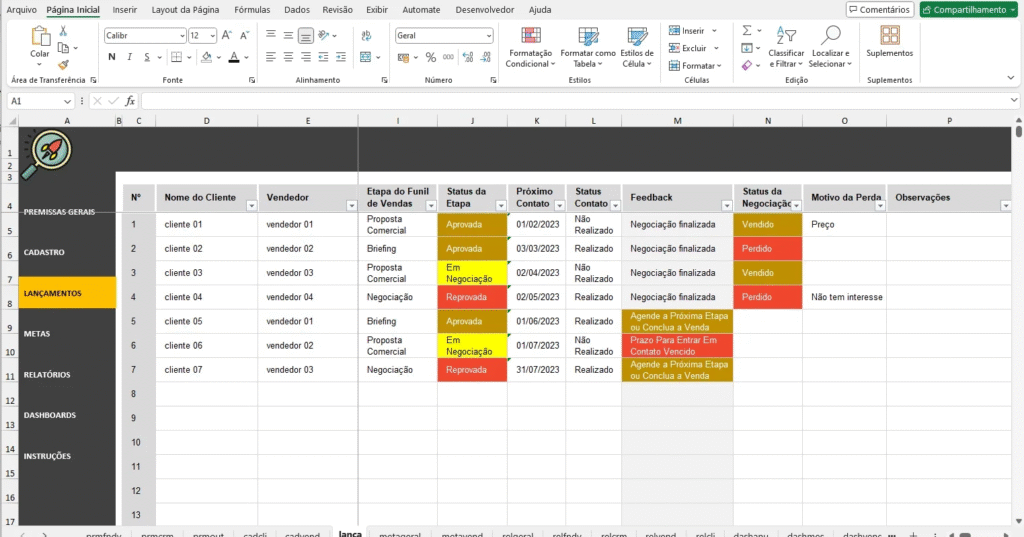The width and height of the screenshot is (1024, 537).
Task: Open Localizar e Selecionar magnifier
Action: tap(830, 47)
